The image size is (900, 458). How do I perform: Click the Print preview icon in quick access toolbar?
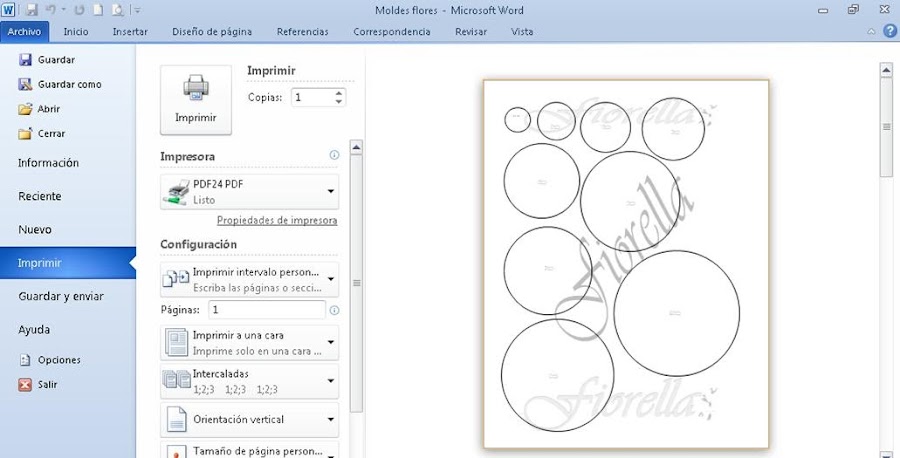click(117, 10)
